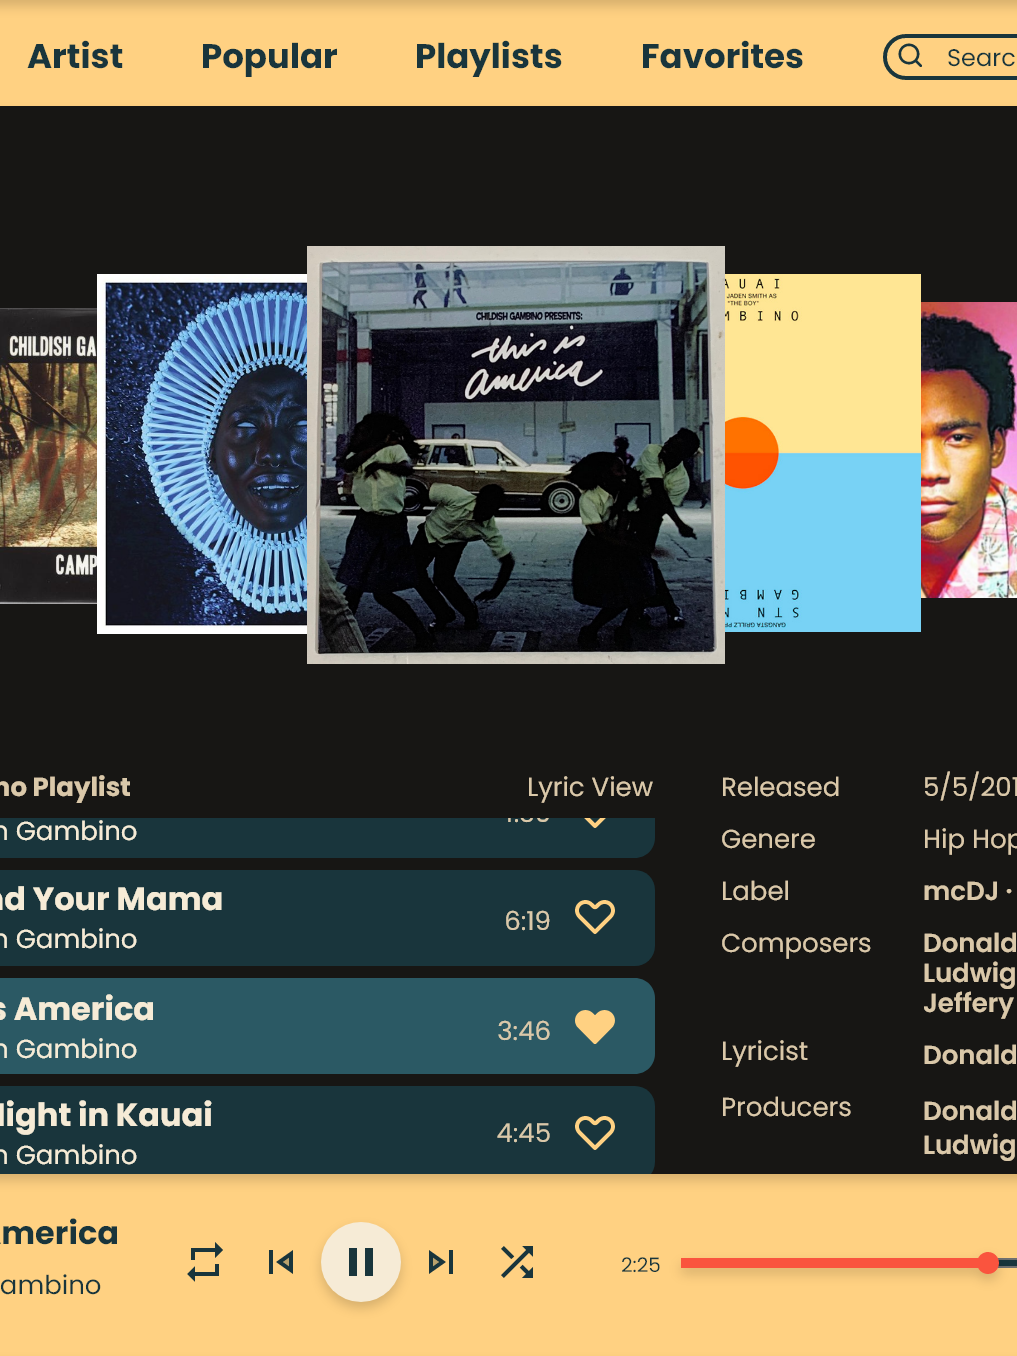Open the Playlists tab

pos(489,56)
